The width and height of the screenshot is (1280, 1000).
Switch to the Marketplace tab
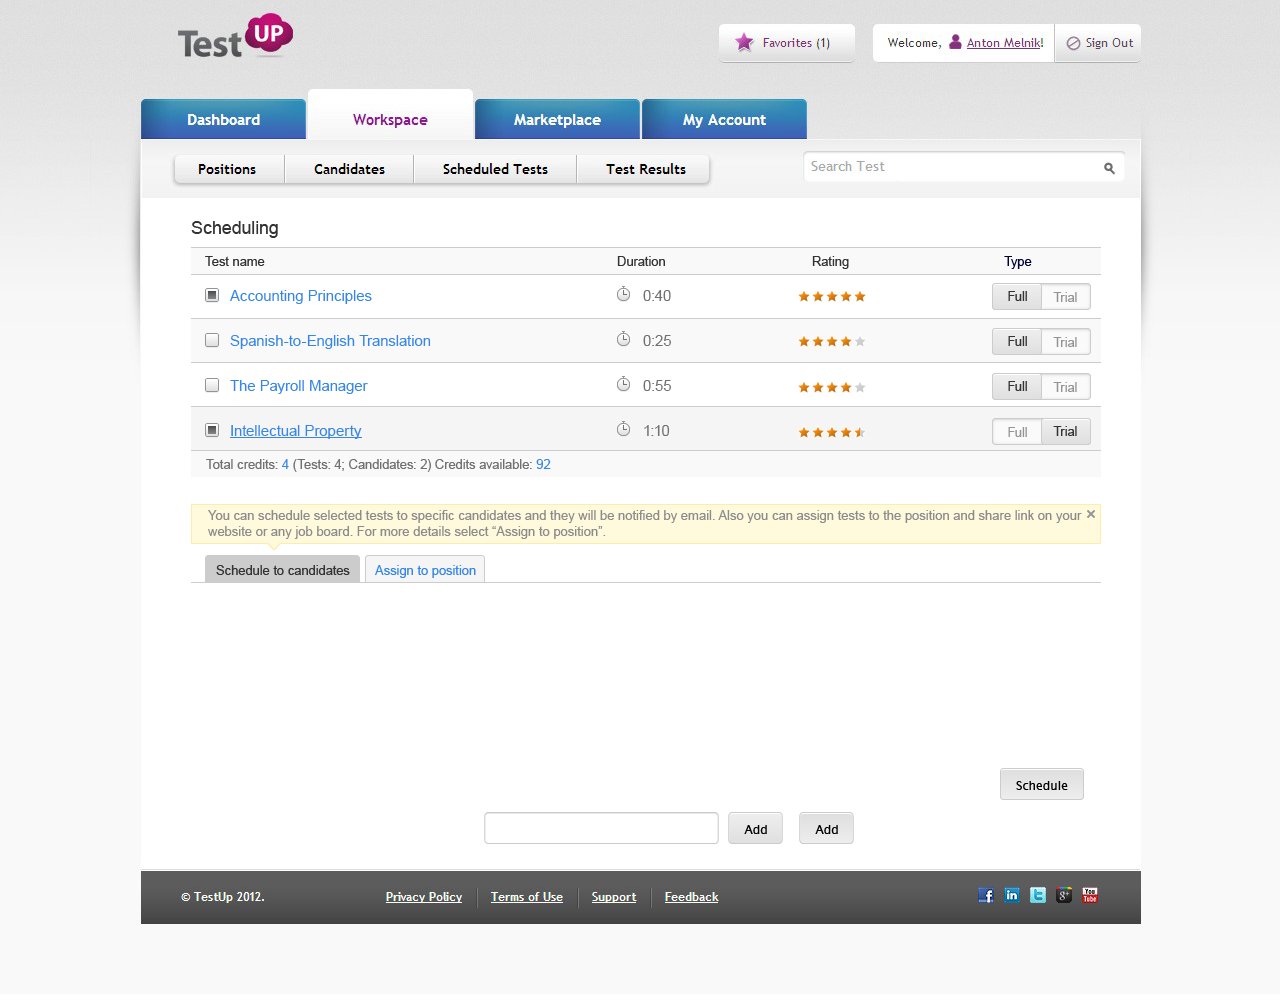pos(557,119)
